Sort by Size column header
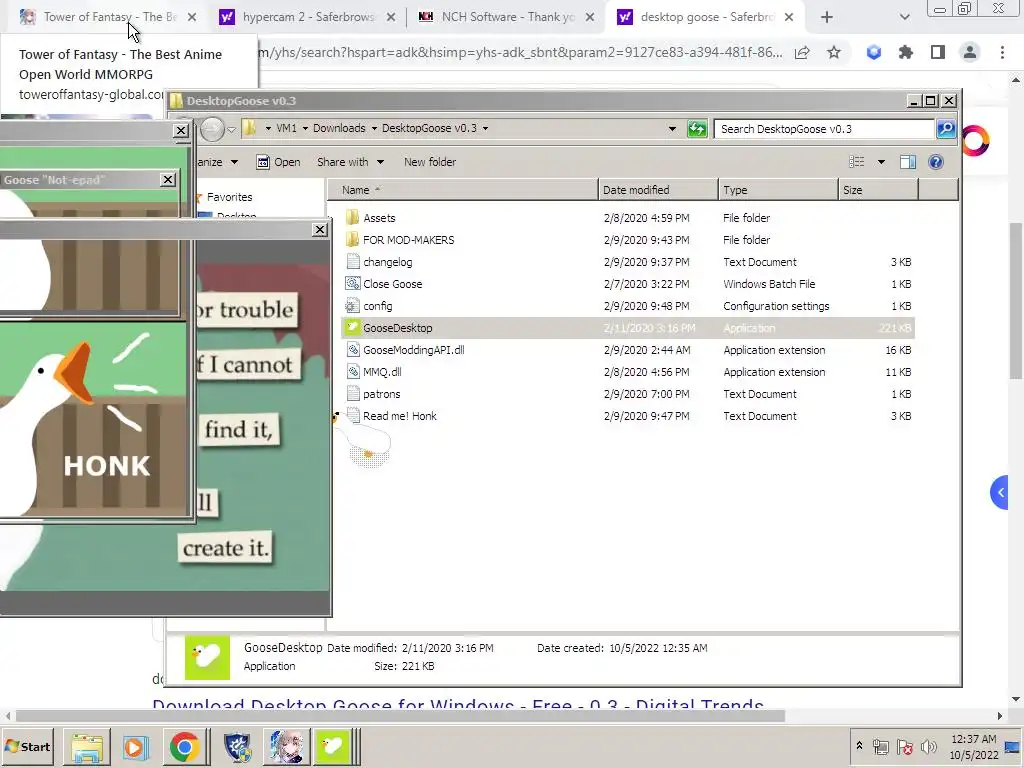 pyautogui.click(x=879, y=190)
